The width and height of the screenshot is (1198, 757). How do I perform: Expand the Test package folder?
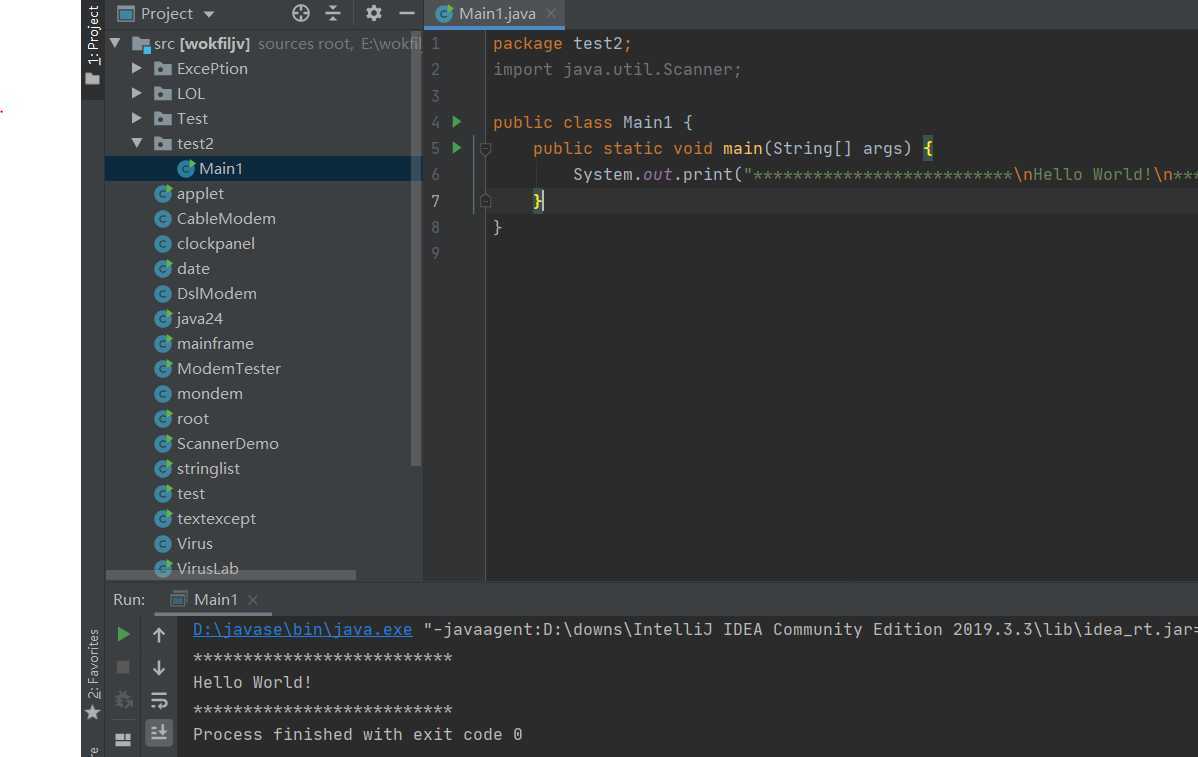[137, 118]
